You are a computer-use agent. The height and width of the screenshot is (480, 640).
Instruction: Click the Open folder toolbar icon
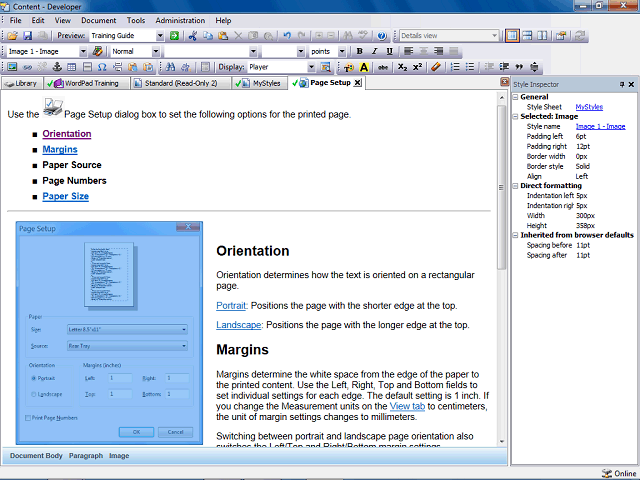point(12,36)
